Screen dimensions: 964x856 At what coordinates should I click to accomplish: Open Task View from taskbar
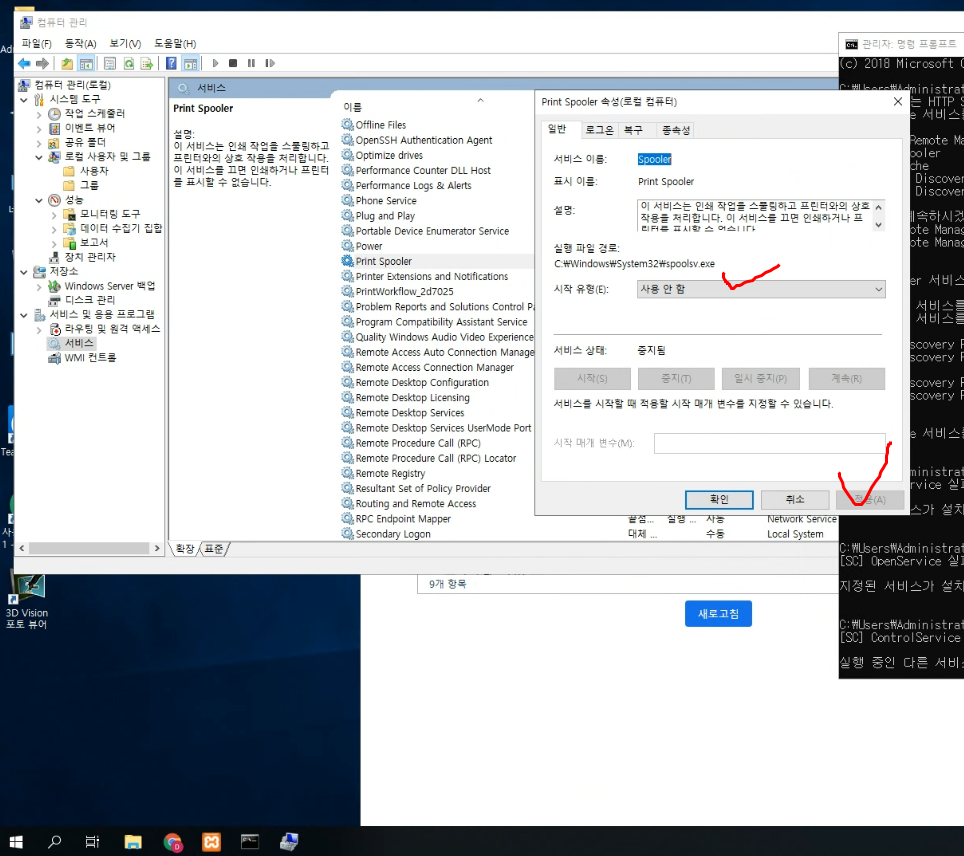pos(92,841)
